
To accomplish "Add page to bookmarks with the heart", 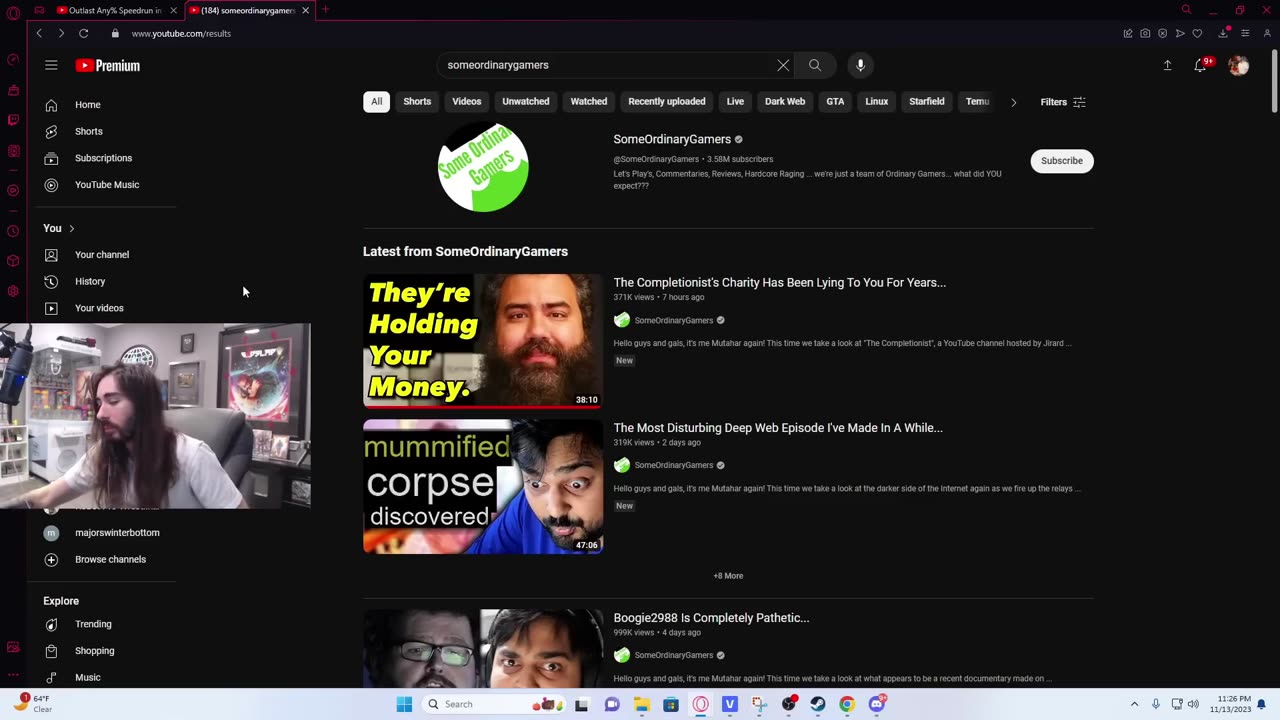I will 1197,33.
